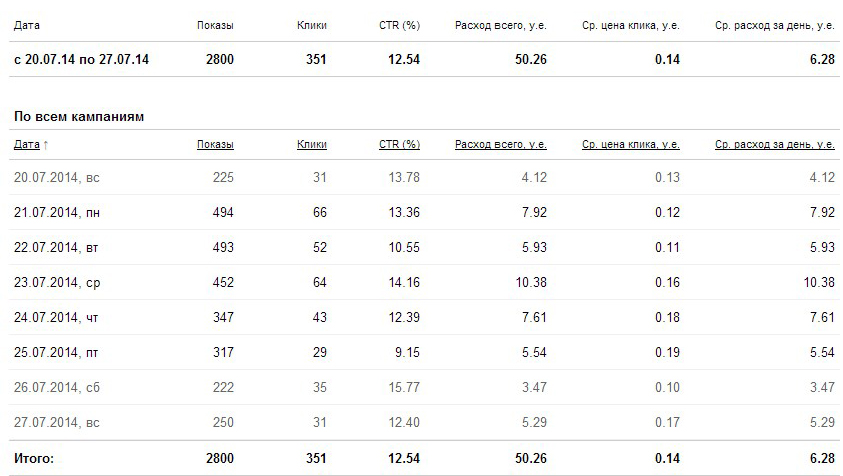Click clicks value 66 for 21.07.2014
Screen dimensions: 843x476
[x=320, y=212]
